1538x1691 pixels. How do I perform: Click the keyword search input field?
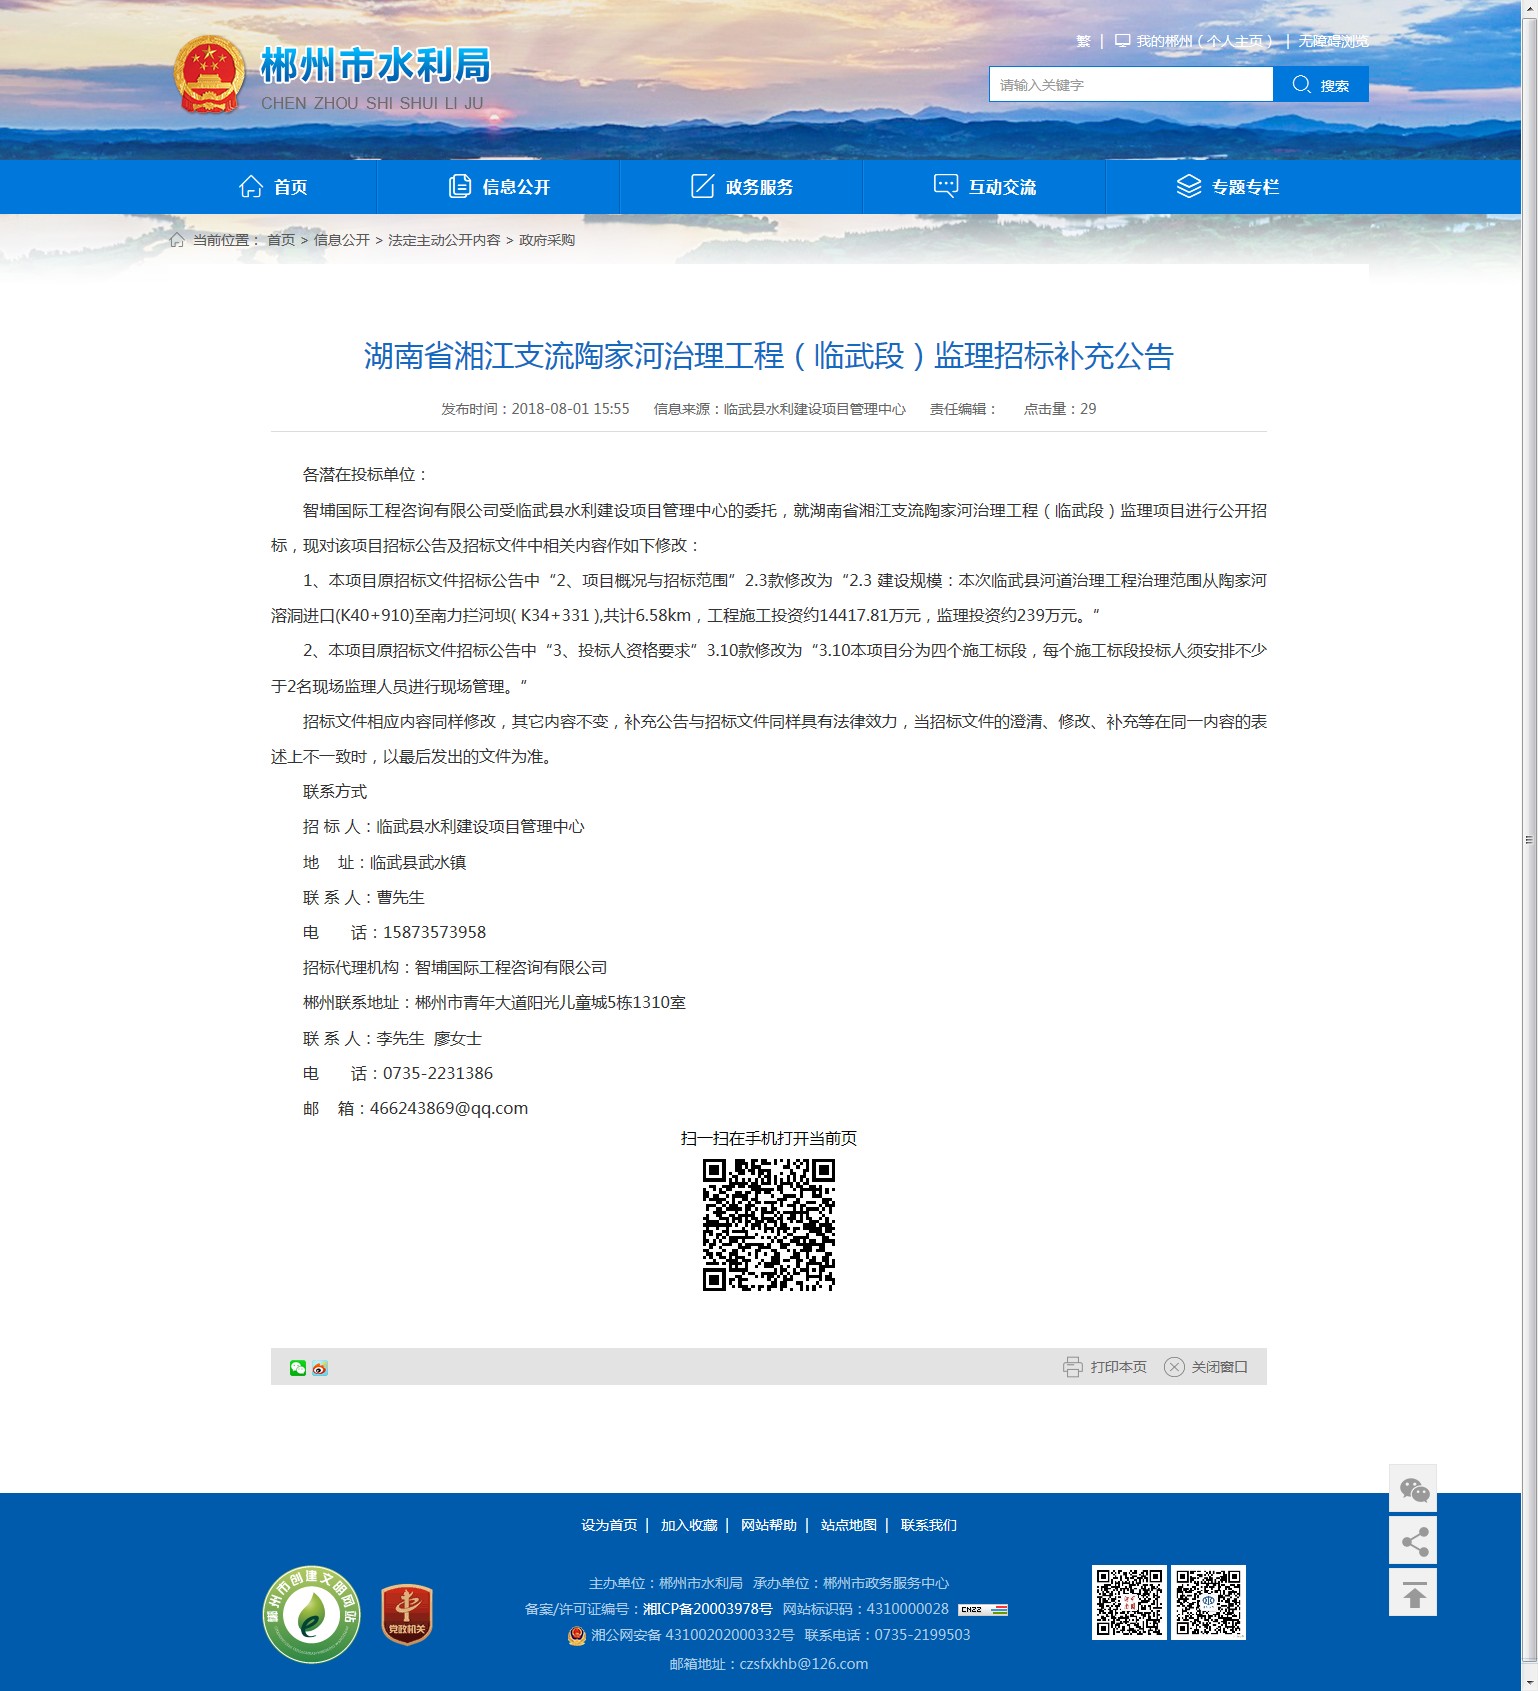pyautogui.click(x=1130, y=85)
